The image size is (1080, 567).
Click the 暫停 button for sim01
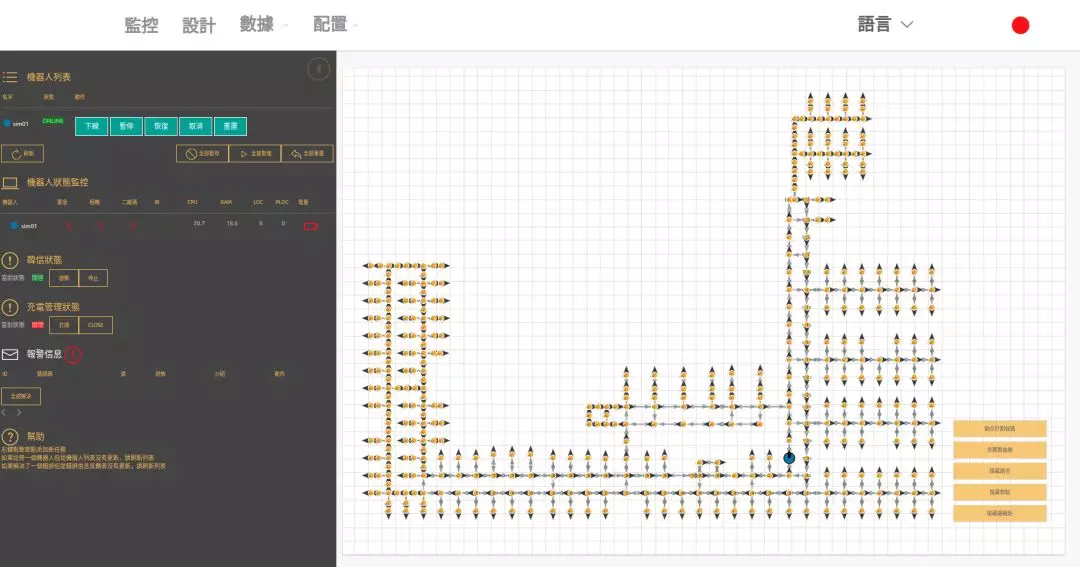[126, 127]
